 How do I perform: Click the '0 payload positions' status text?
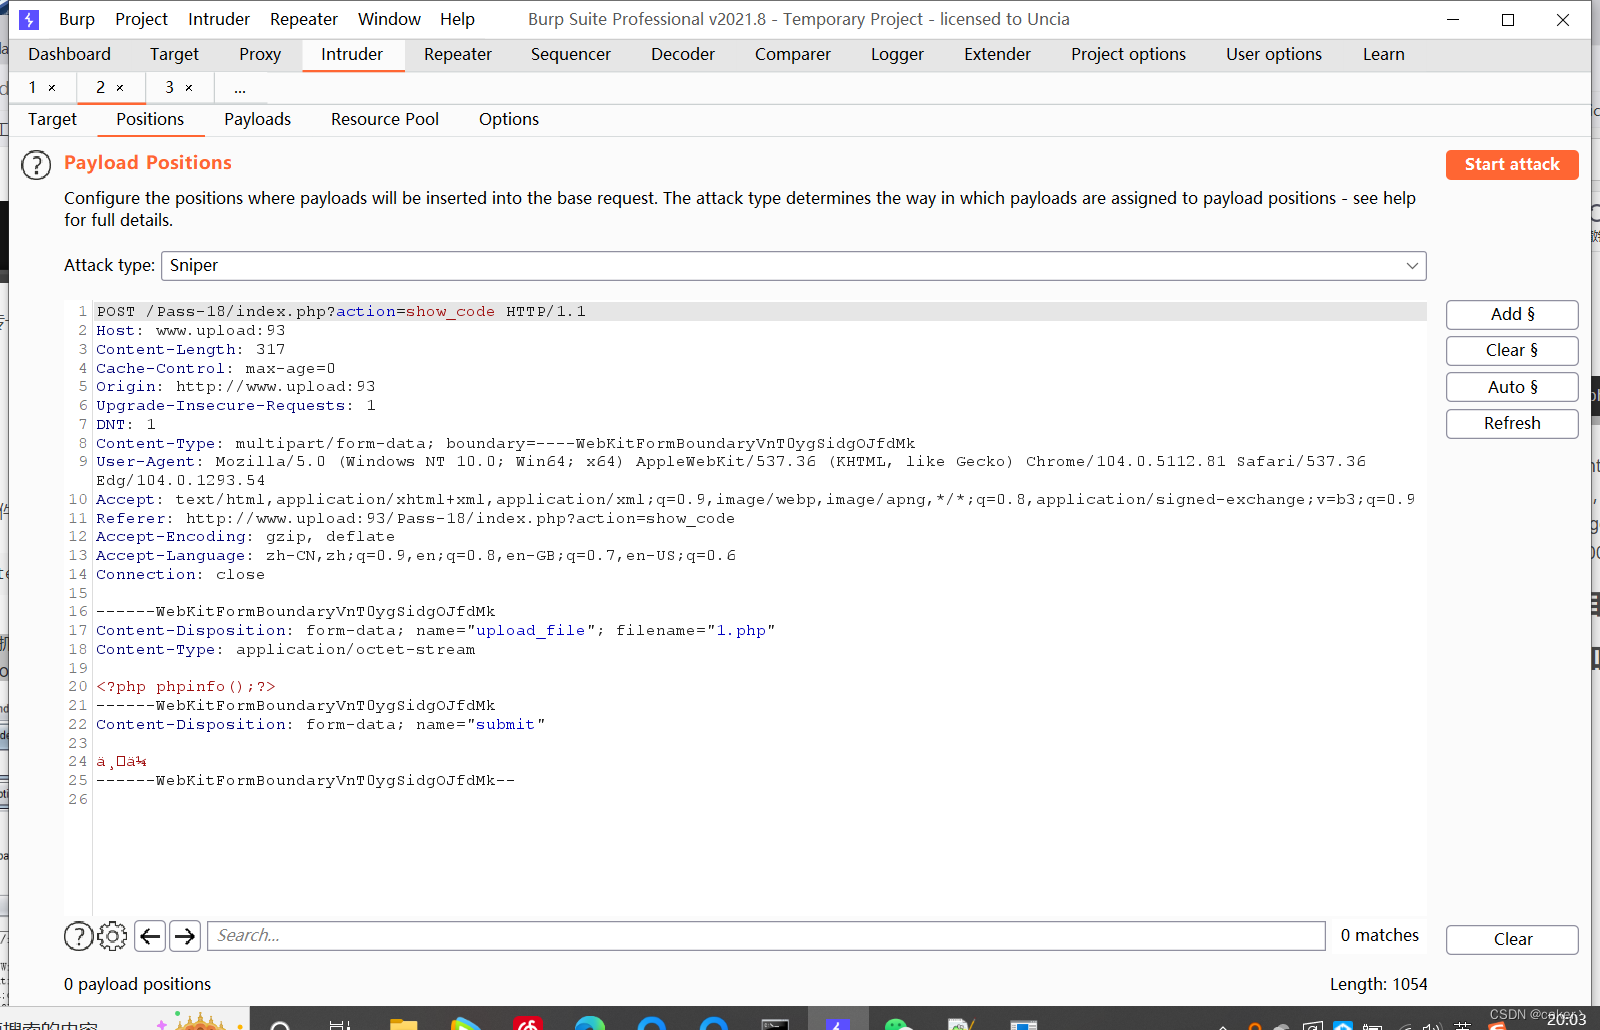[x=138, y=985]
